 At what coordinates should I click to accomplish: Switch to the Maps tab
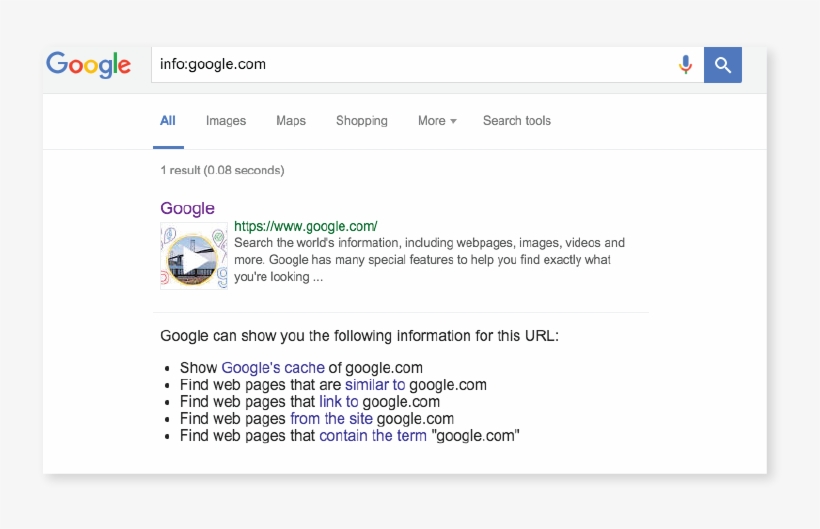pyautogui.click(x=291, y=121)
